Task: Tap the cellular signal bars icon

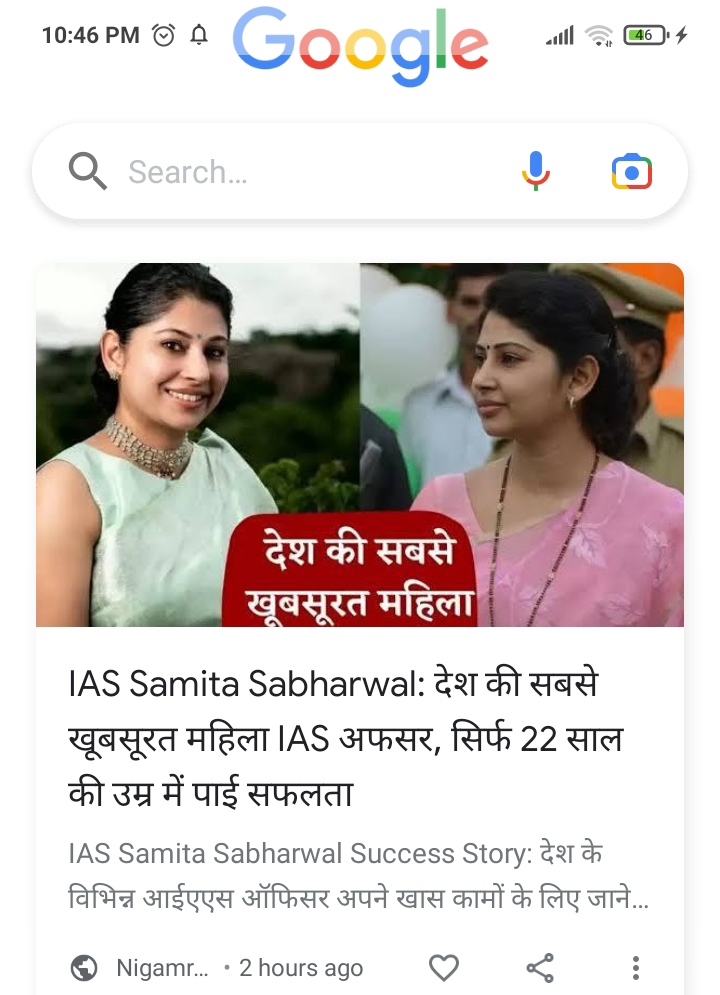Action: 560,36
